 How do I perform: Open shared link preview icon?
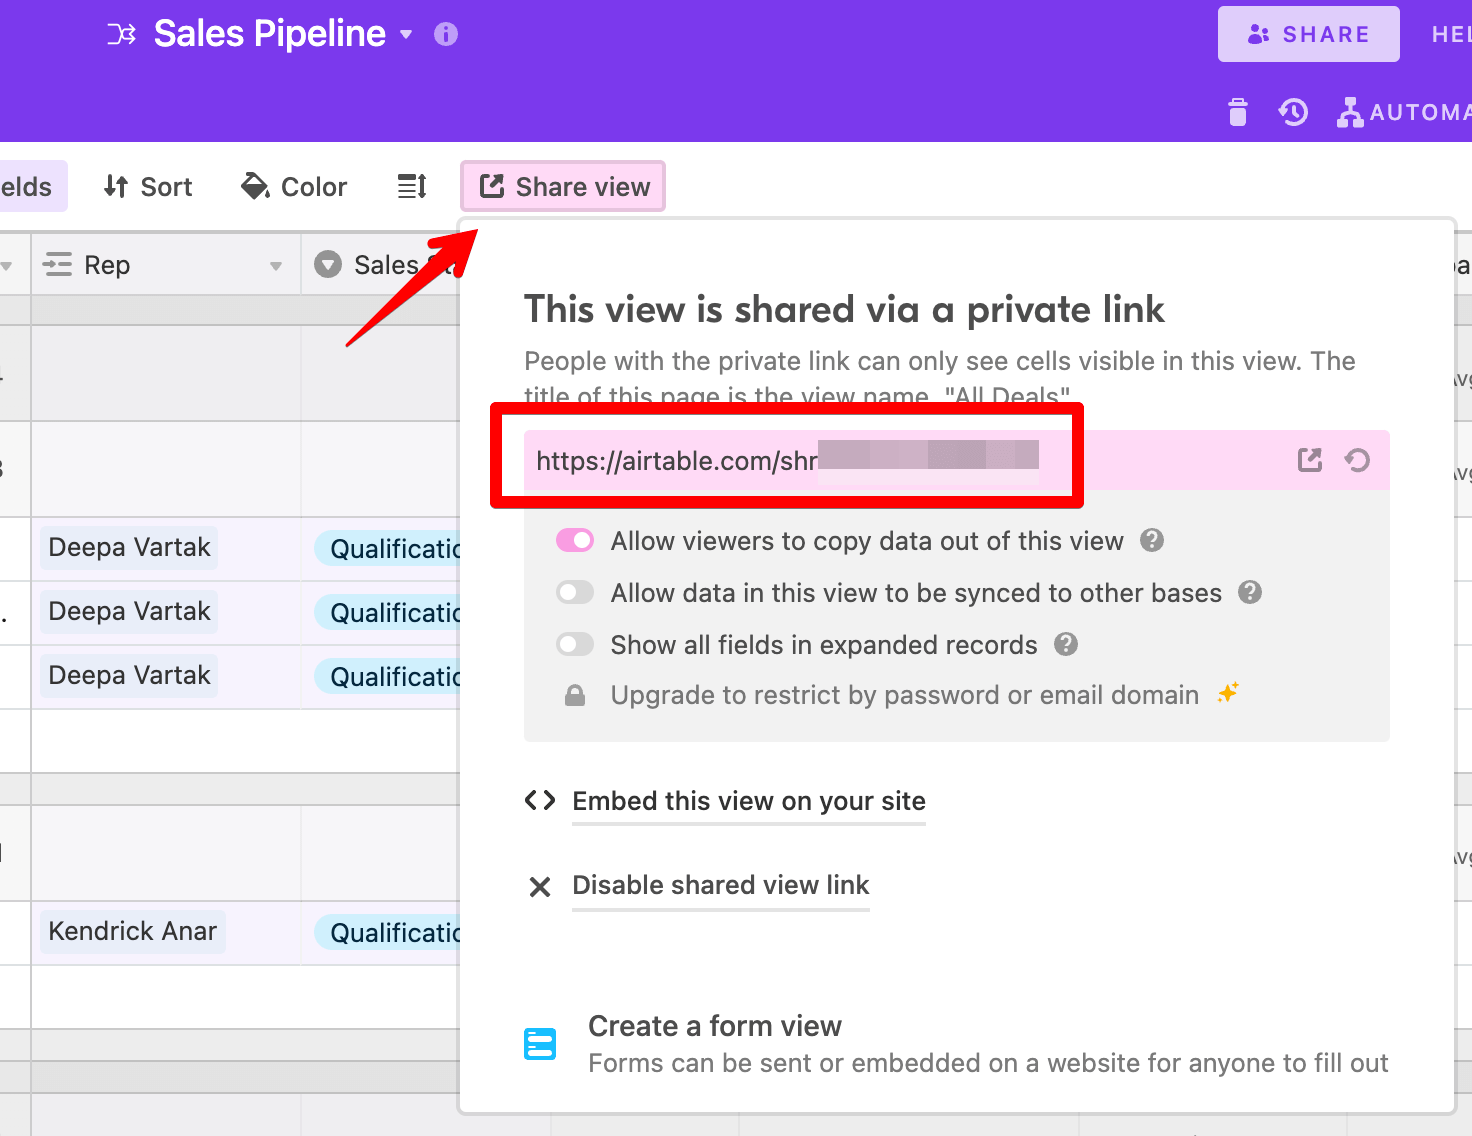pyautogui.click(x=1310, y=460)
